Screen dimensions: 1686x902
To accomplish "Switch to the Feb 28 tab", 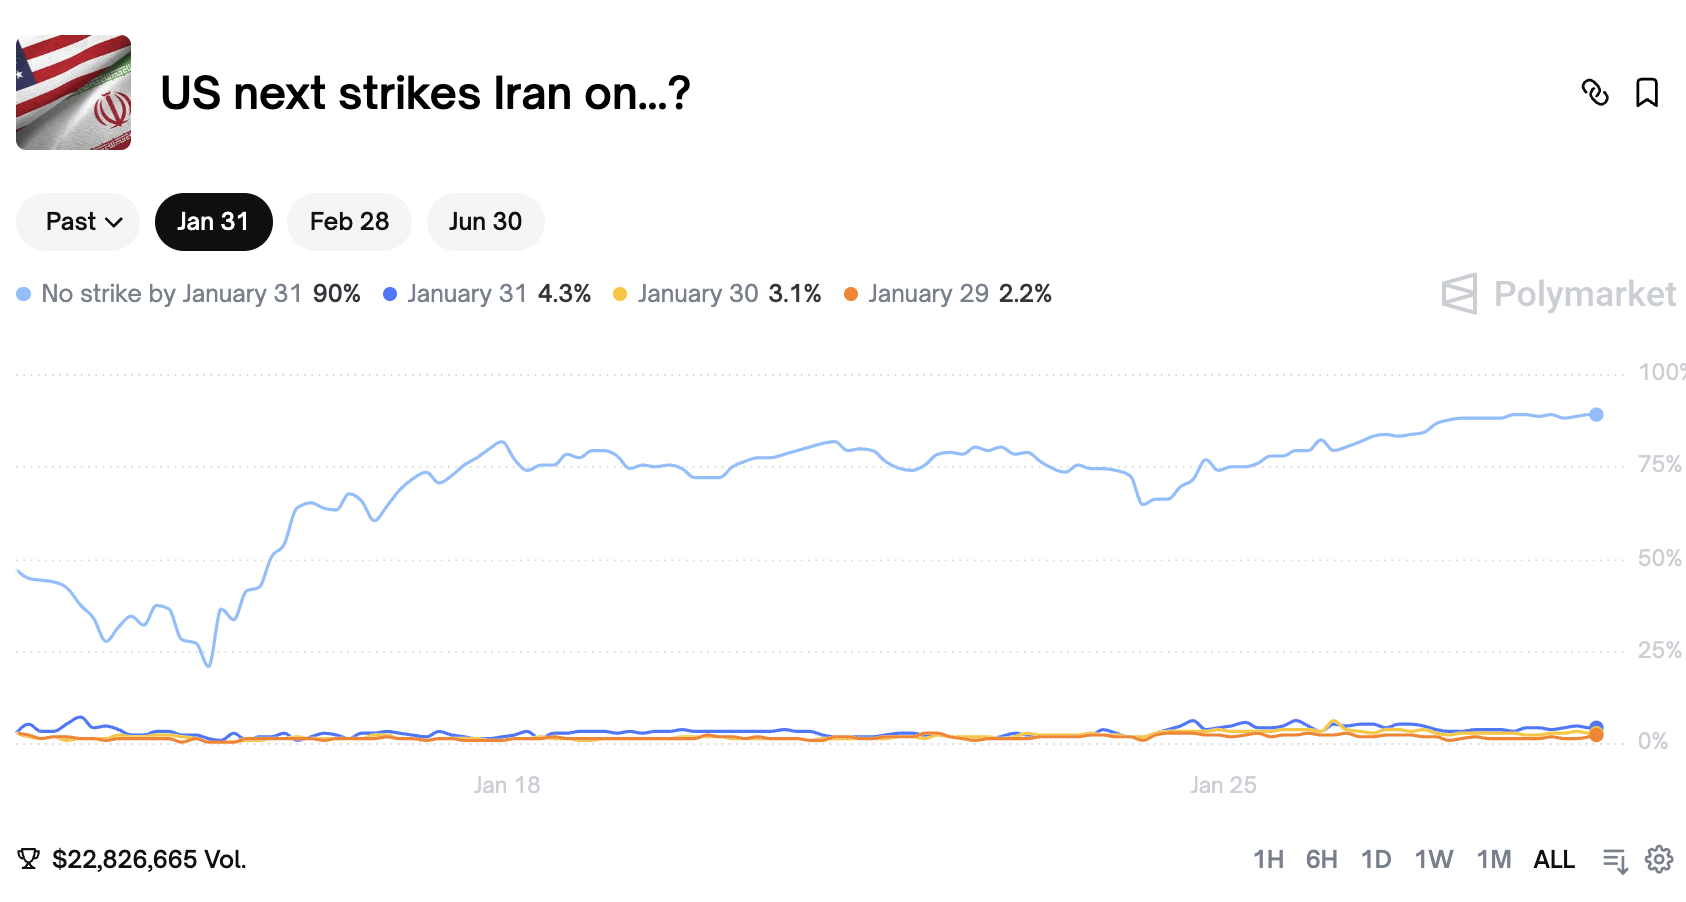I will tap(349, 222).
